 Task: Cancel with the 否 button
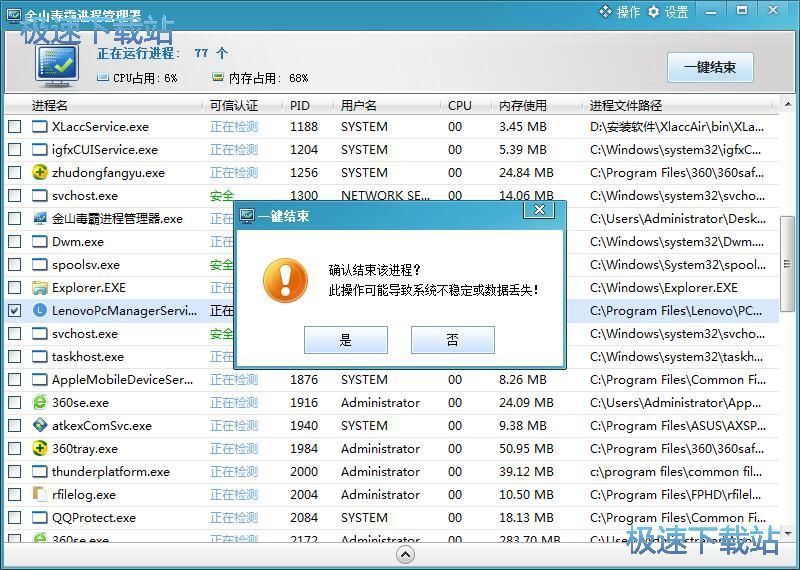[453, 340]
